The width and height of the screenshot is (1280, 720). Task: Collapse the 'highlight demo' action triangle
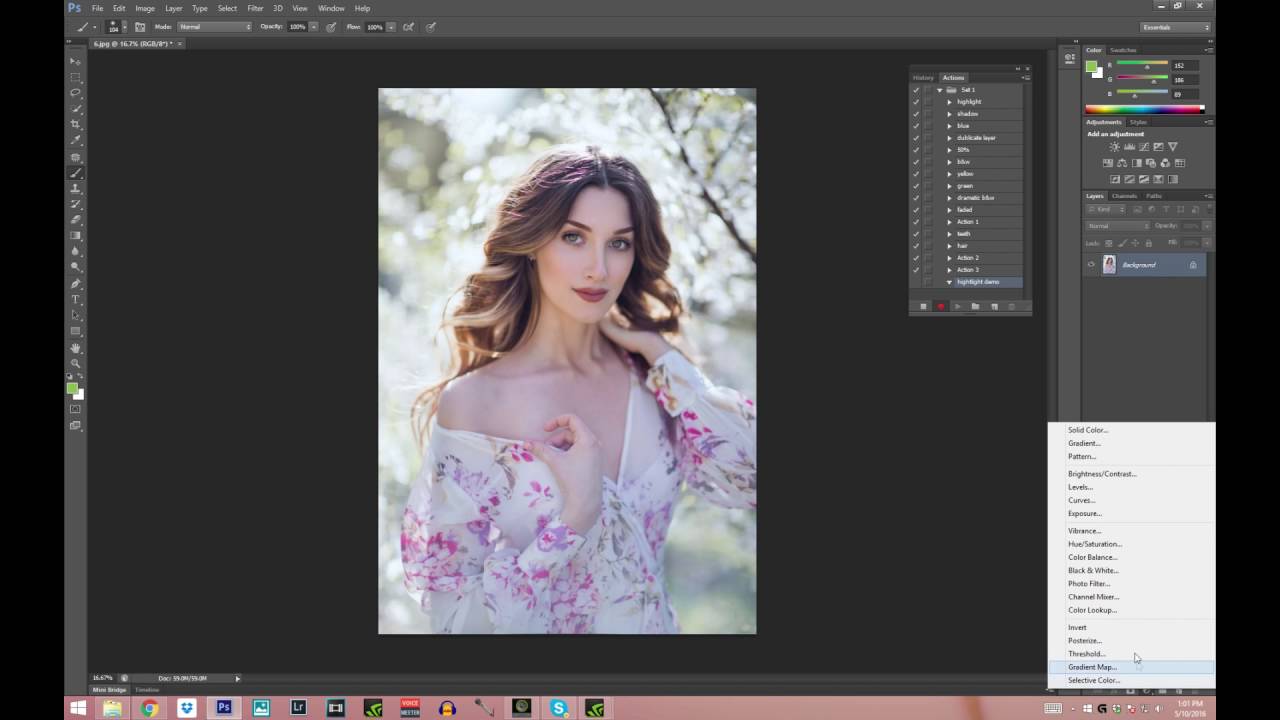pos(949,282)
